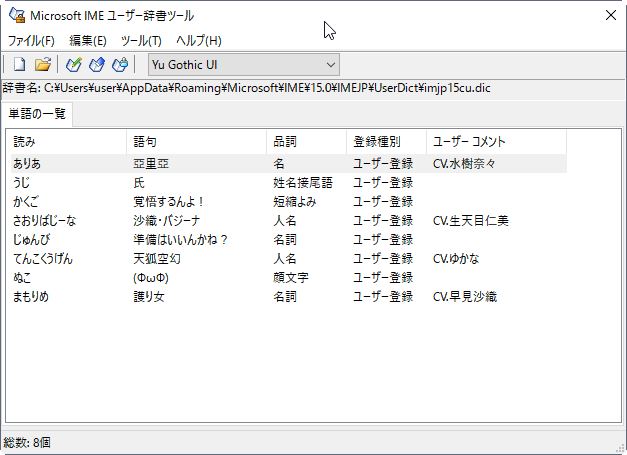
Task: Click the word 亜里亜
Action: point(151,164)
